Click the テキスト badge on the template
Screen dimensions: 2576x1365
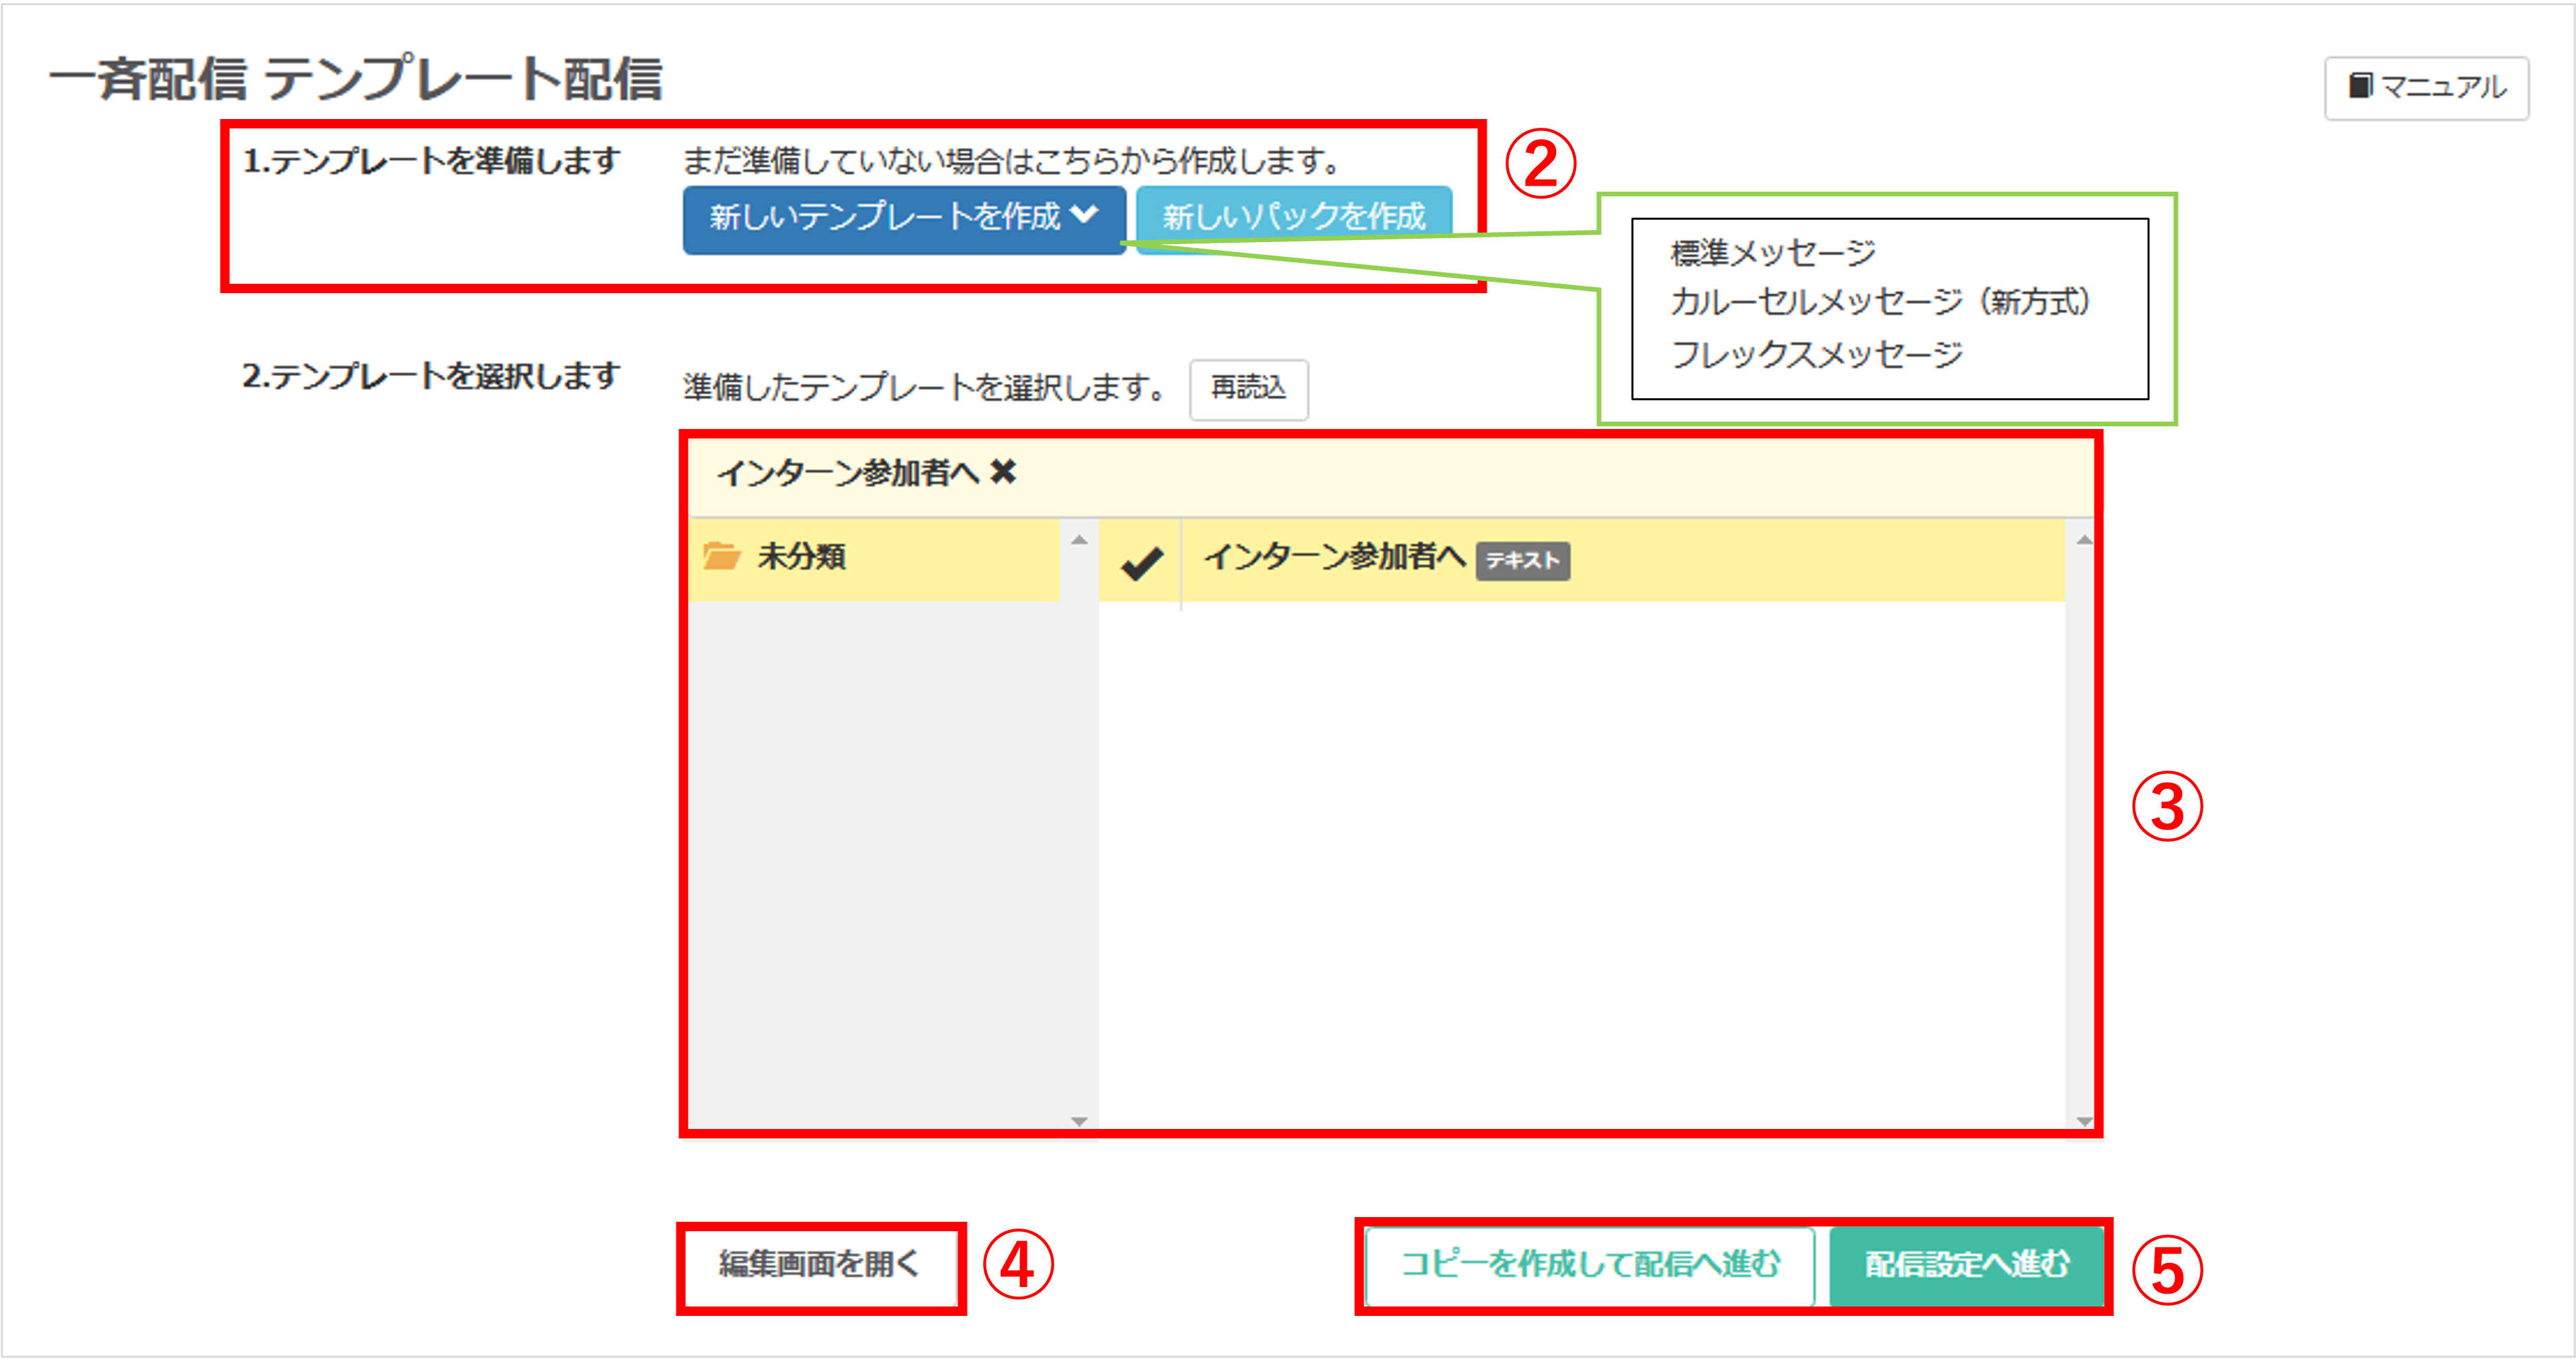[x=1522, y=561]
